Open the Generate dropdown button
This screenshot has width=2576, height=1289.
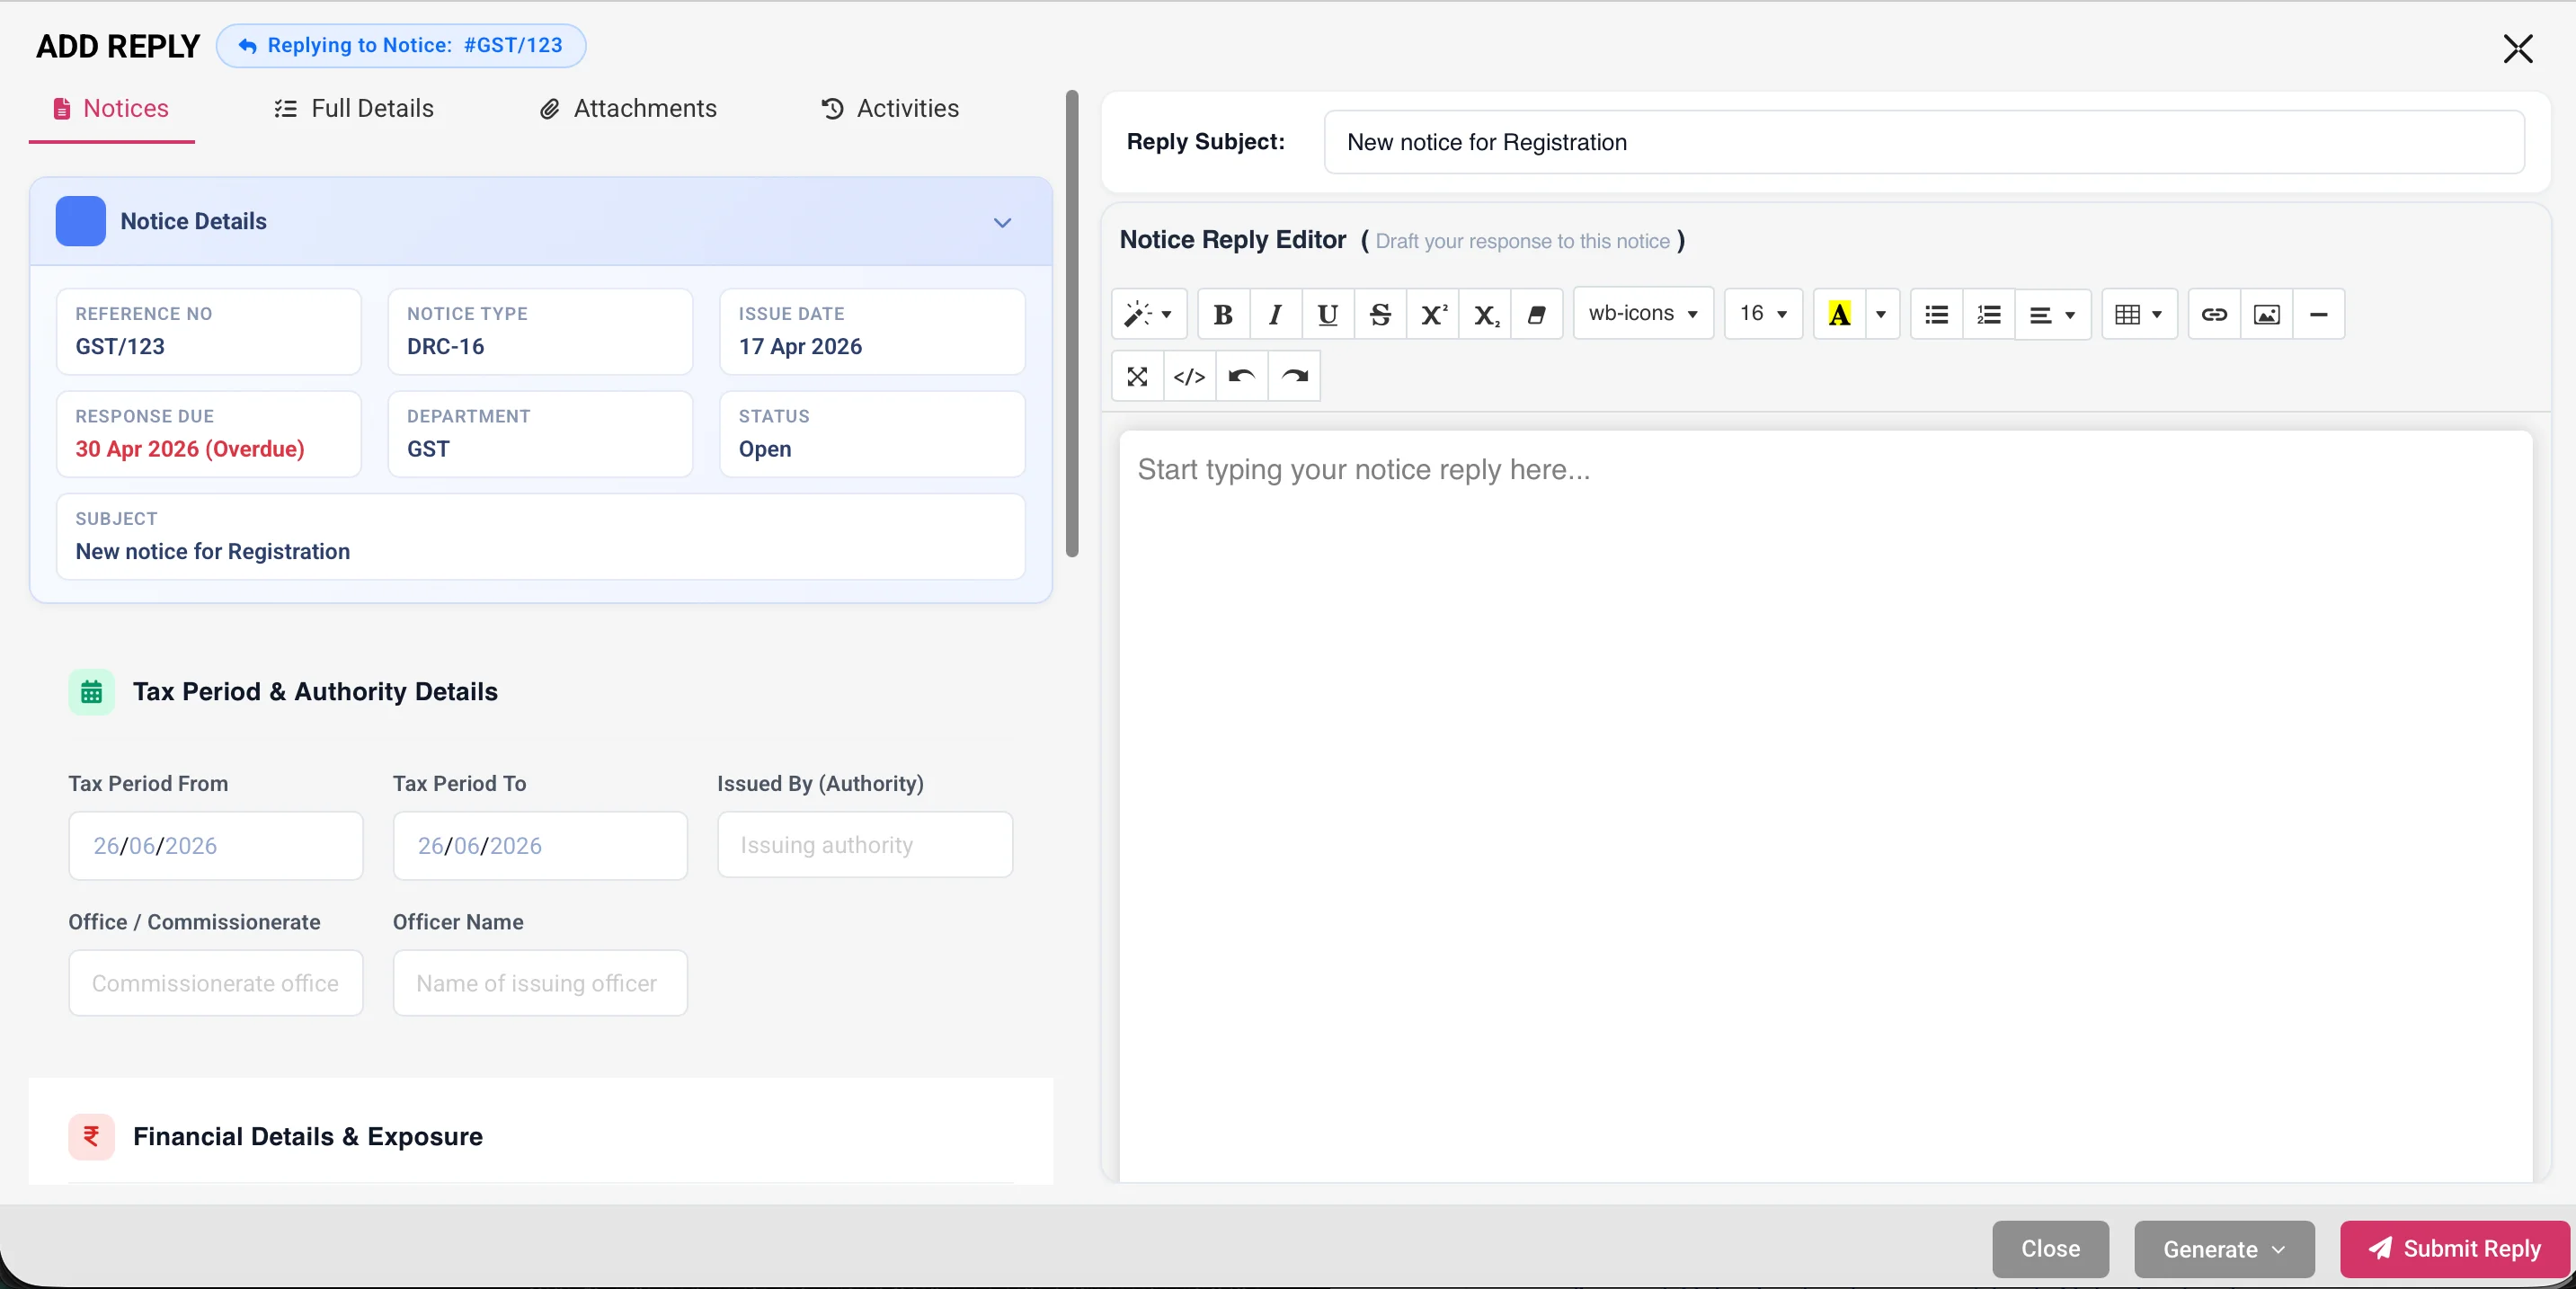pyautogui.click(x=2224, y=1249)
